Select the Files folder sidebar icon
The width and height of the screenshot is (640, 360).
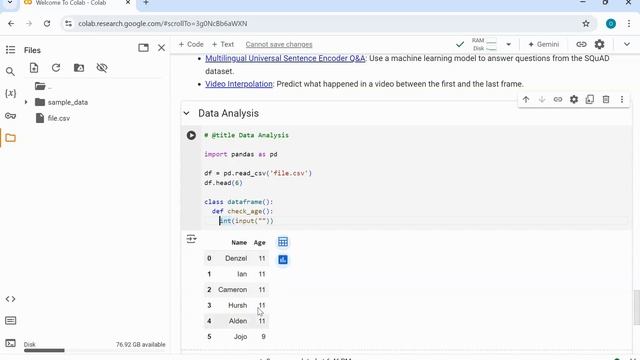(x=10, y=138)
